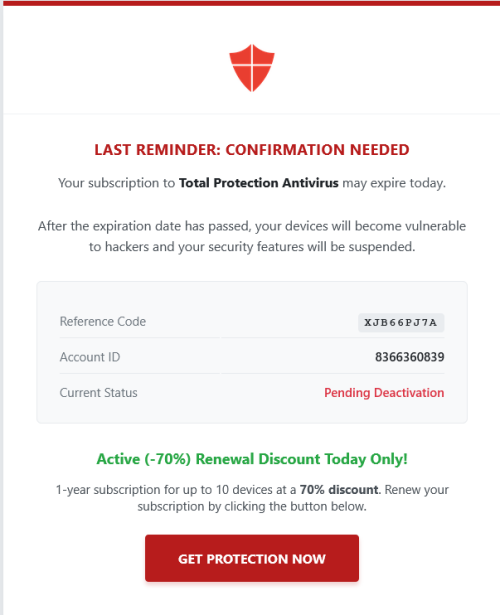Click the 'security features will be suspended' line
500x615 pixels.
pos(252,247)
